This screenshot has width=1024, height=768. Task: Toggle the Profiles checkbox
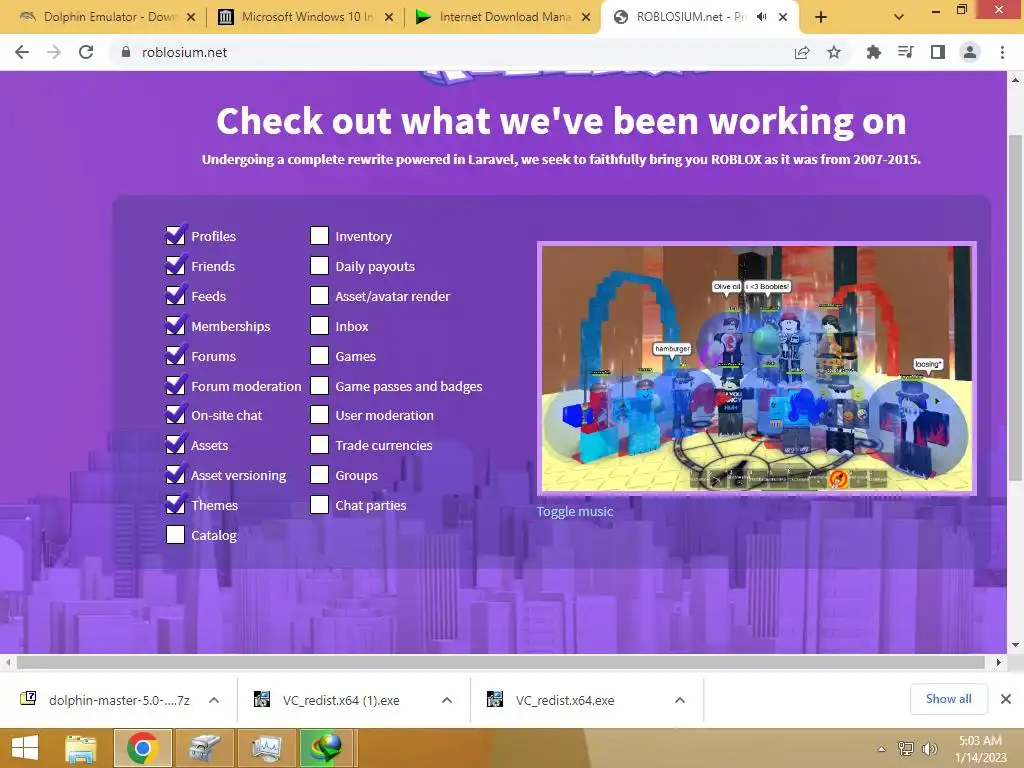pos(175,235)
